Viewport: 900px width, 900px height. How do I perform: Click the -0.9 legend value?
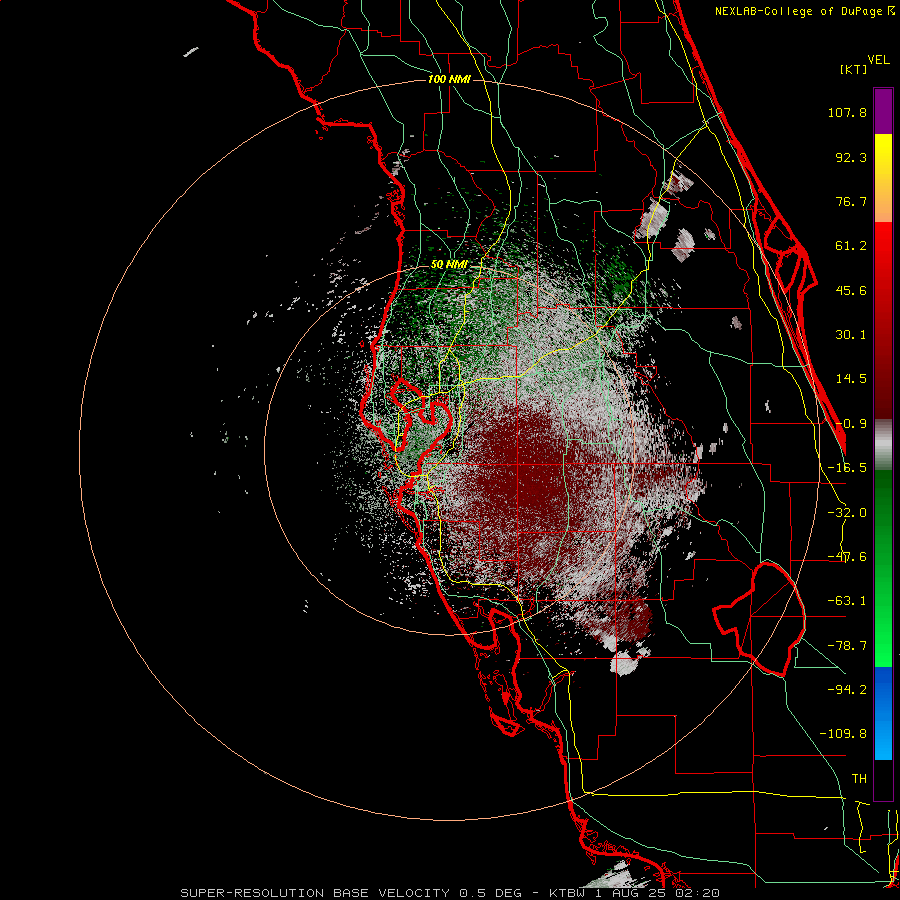tap(851, 424)
